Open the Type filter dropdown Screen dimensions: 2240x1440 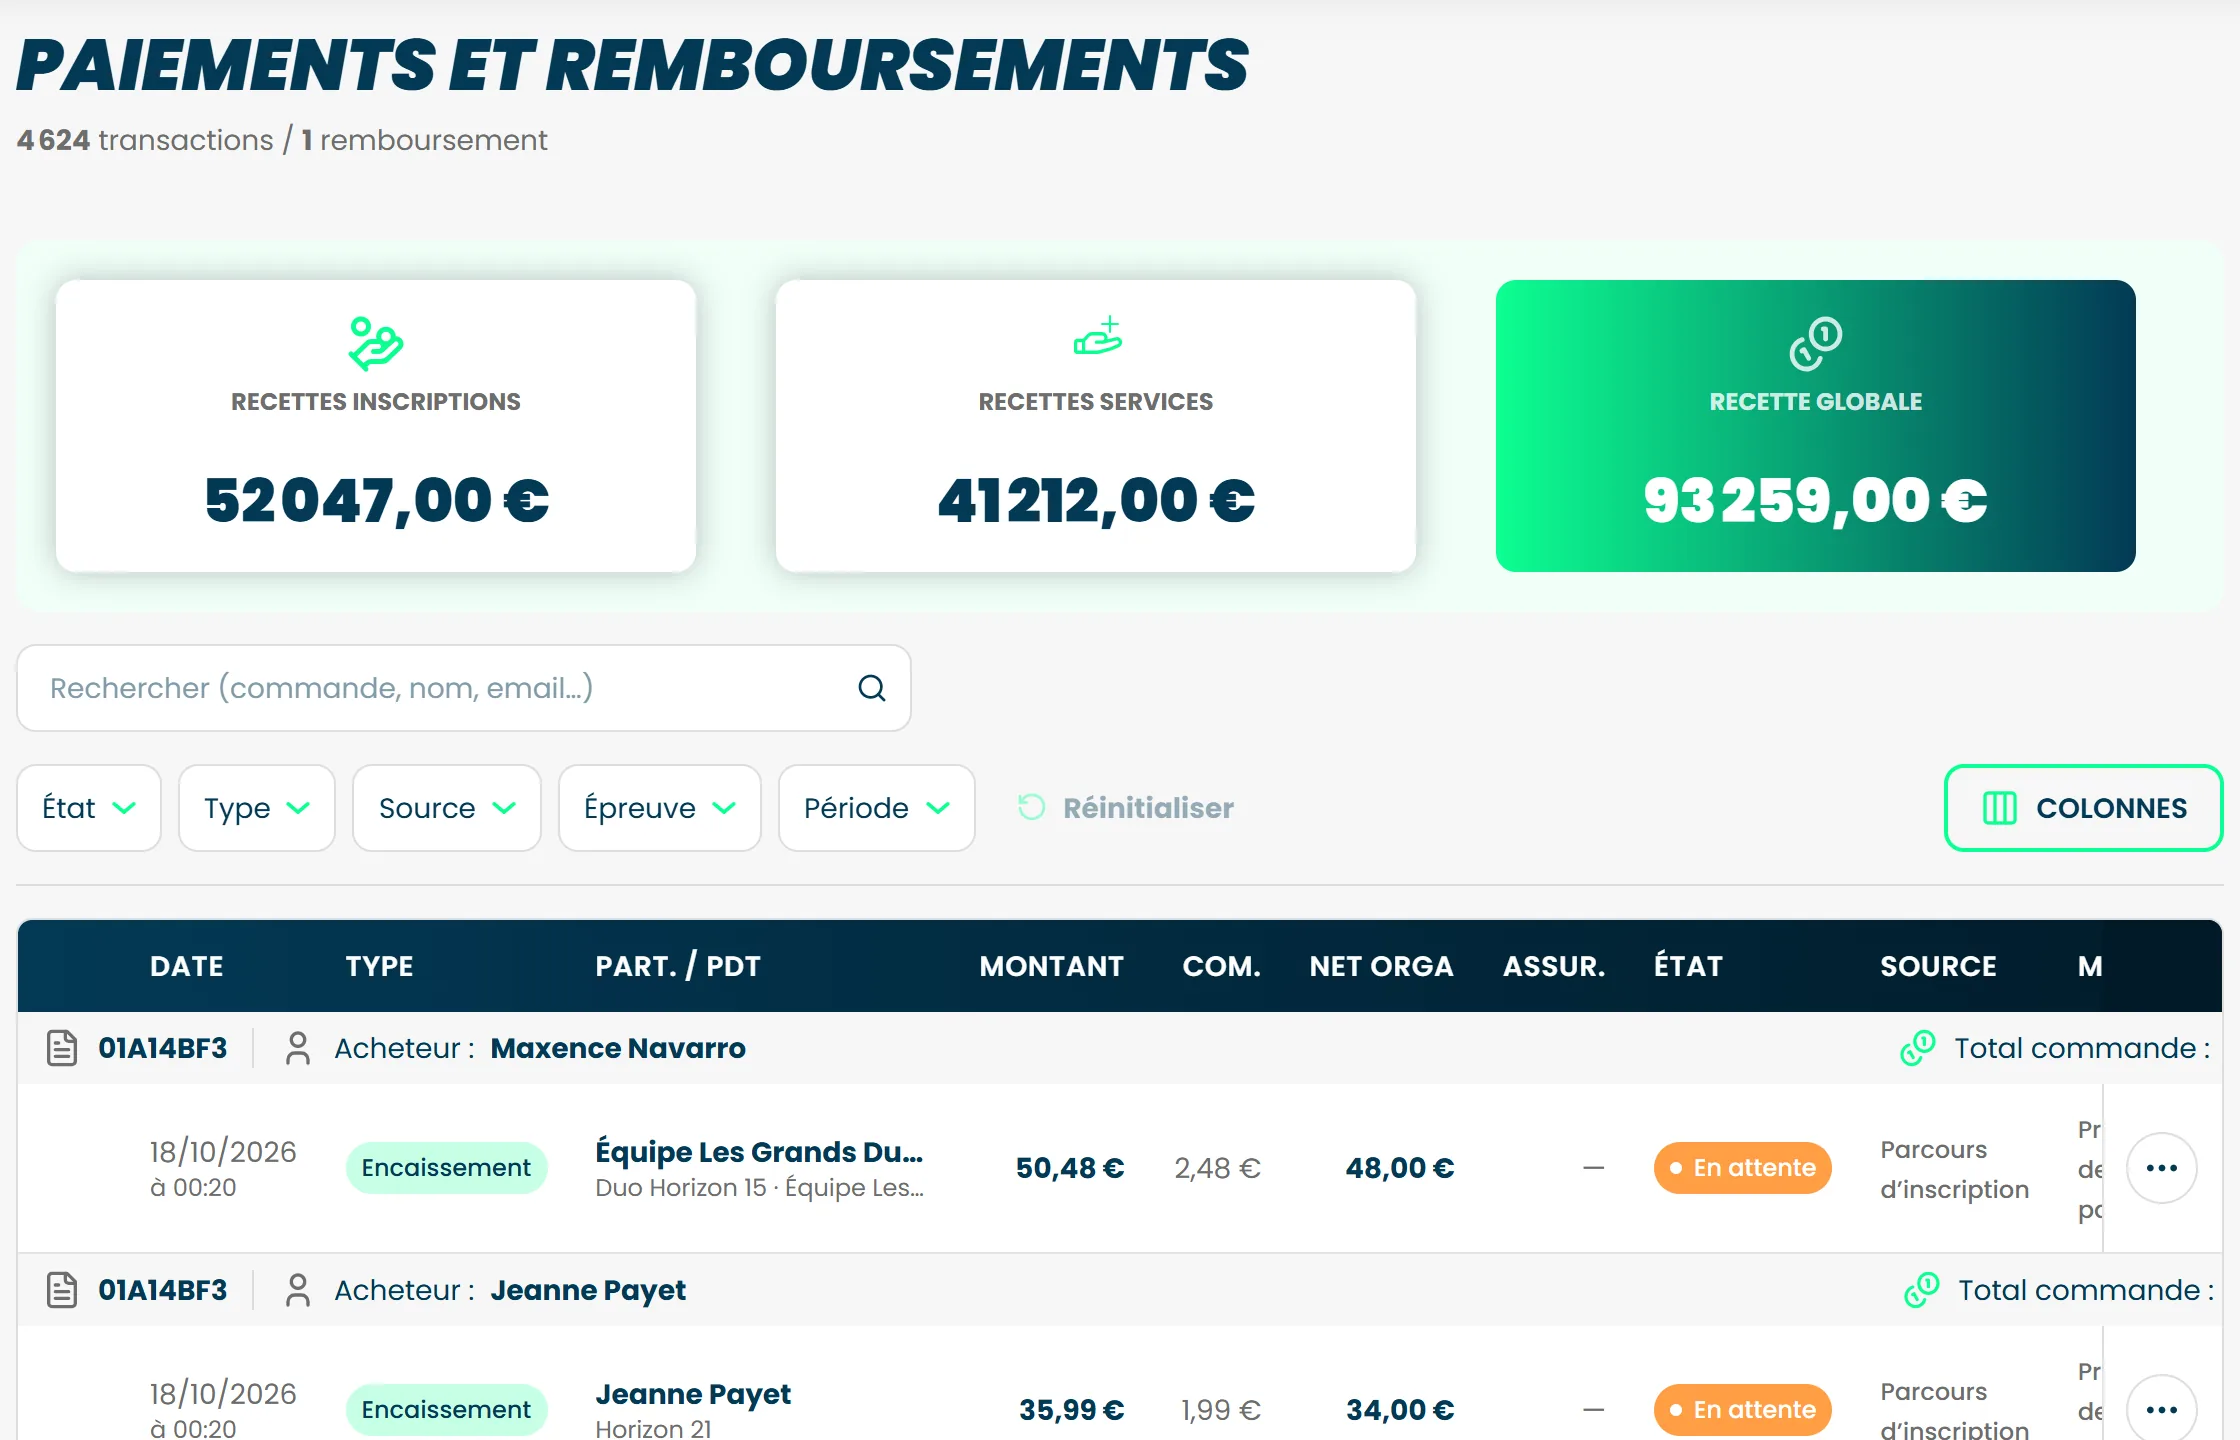[257, 808]
